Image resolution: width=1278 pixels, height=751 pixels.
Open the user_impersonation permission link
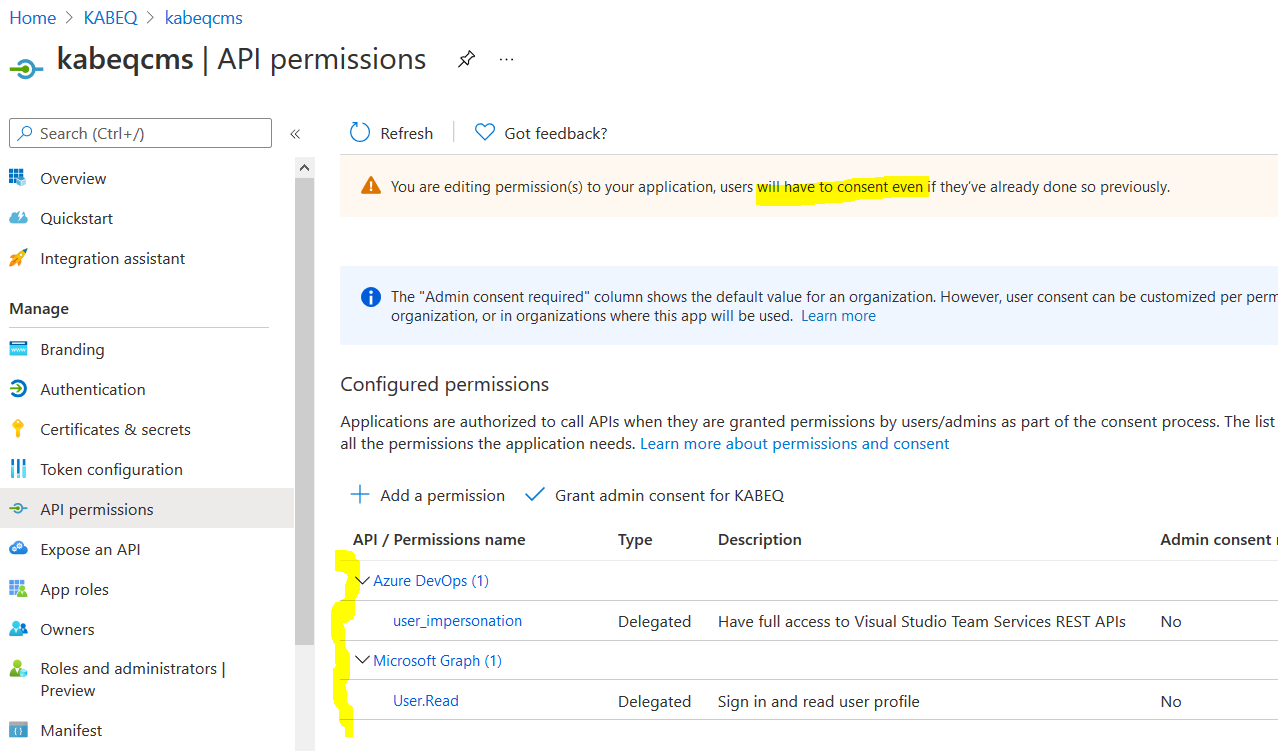point(457,621)
